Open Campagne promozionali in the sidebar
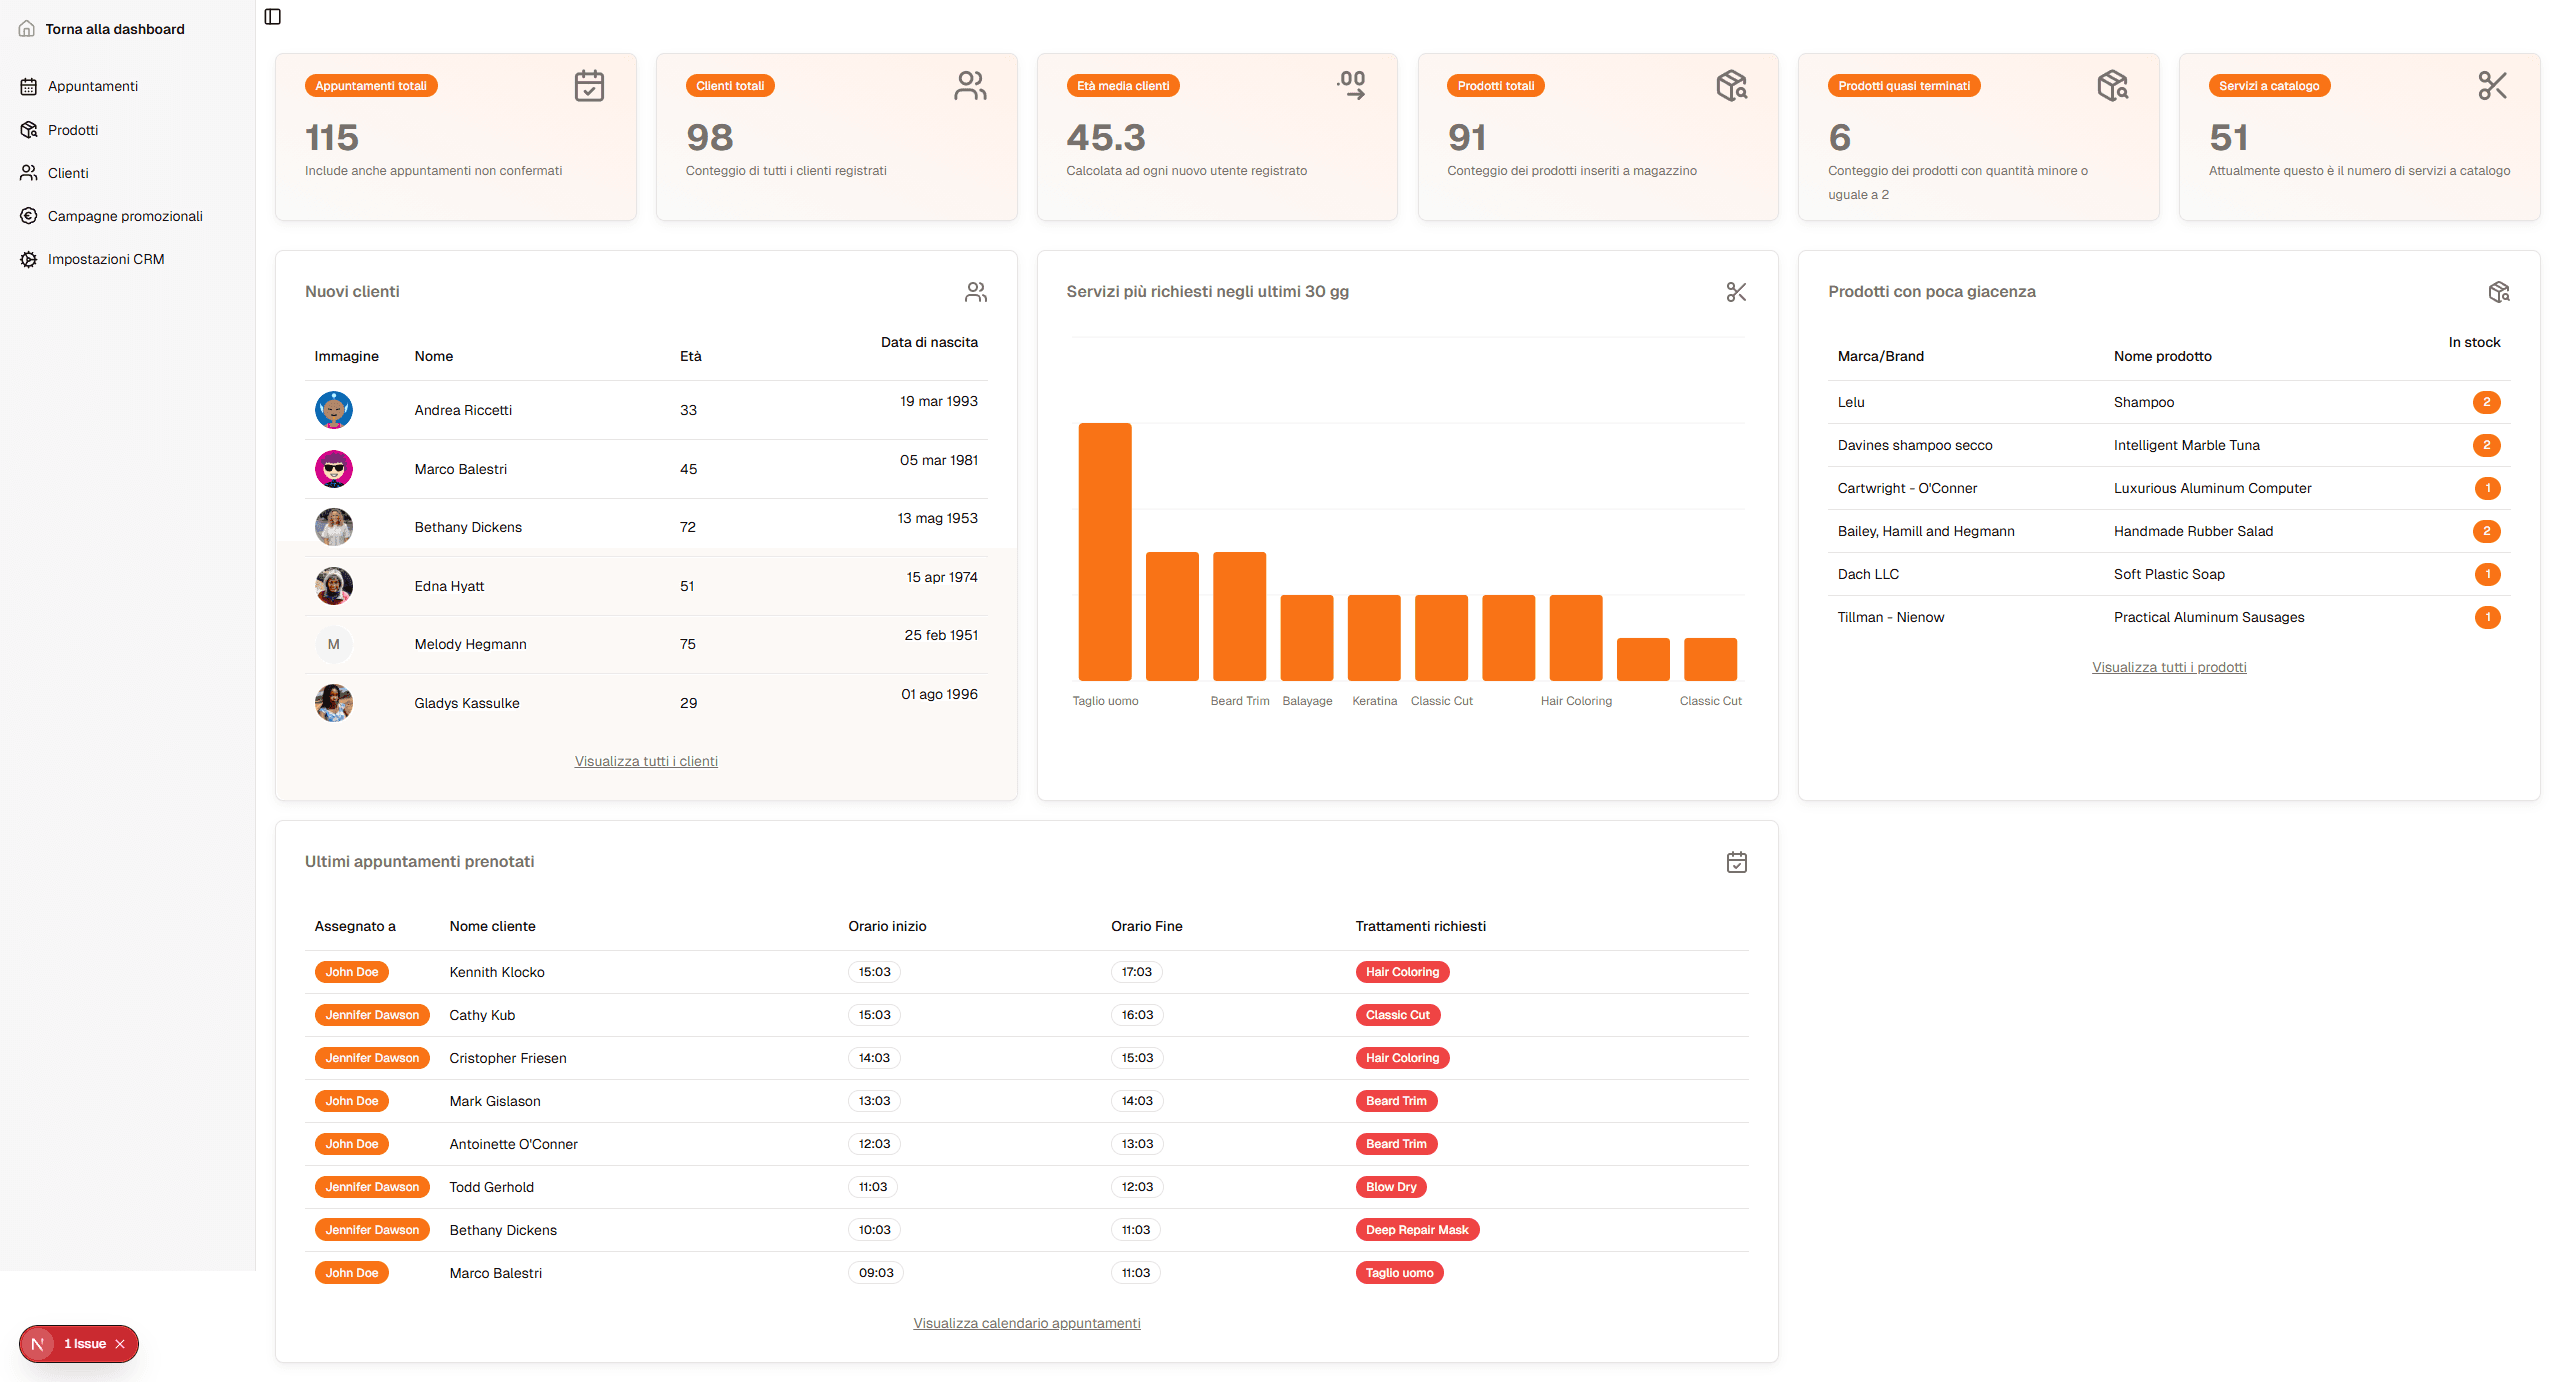This screenshot has height=1382, width=2560. pyautogui.click(x=126, y=215)
